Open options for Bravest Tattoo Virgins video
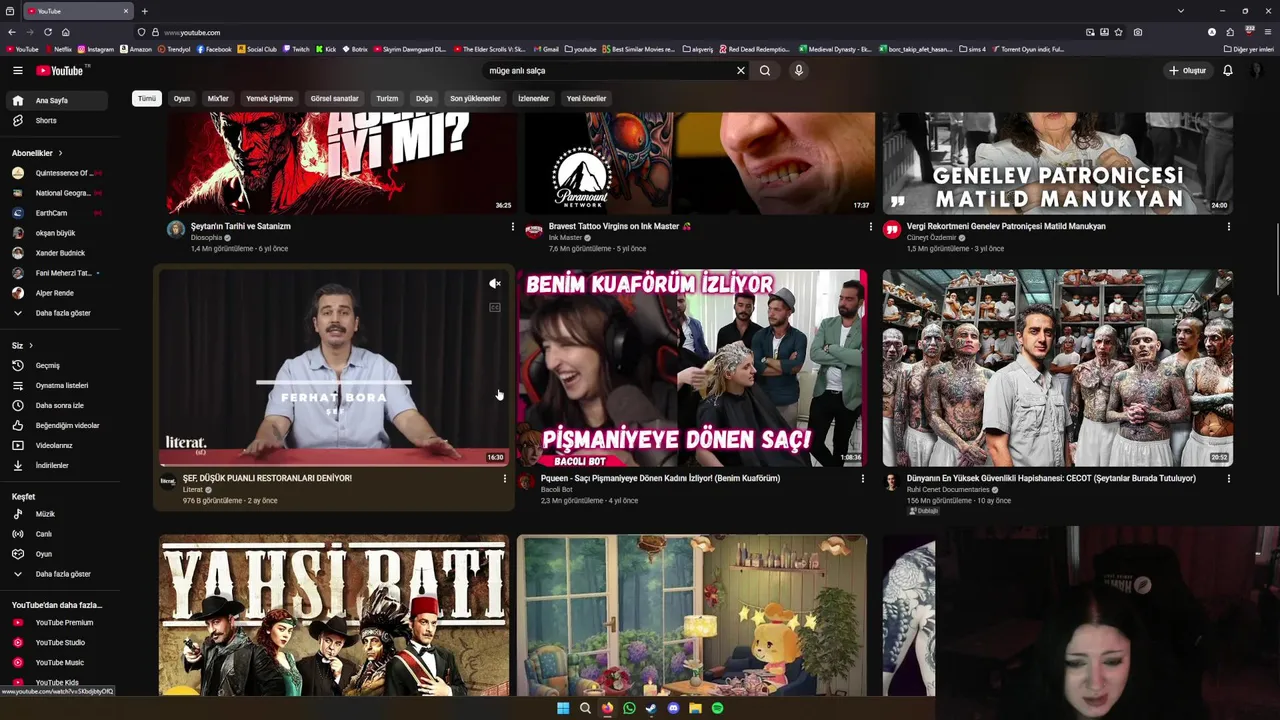Image resolution: width=1280 pixels, height=720 pixels. pyautogui.click(x=871, y=227)
